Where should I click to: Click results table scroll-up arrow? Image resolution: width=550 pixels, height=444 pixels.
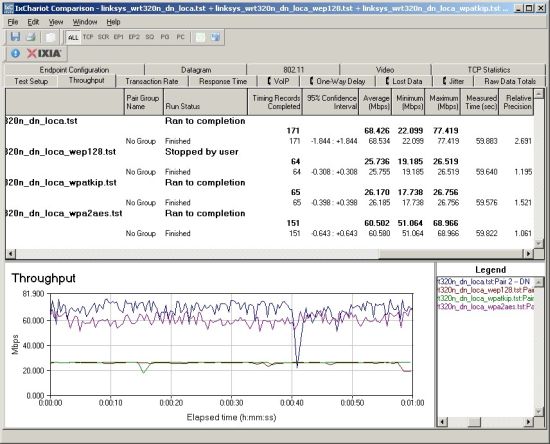pos(539,94)
